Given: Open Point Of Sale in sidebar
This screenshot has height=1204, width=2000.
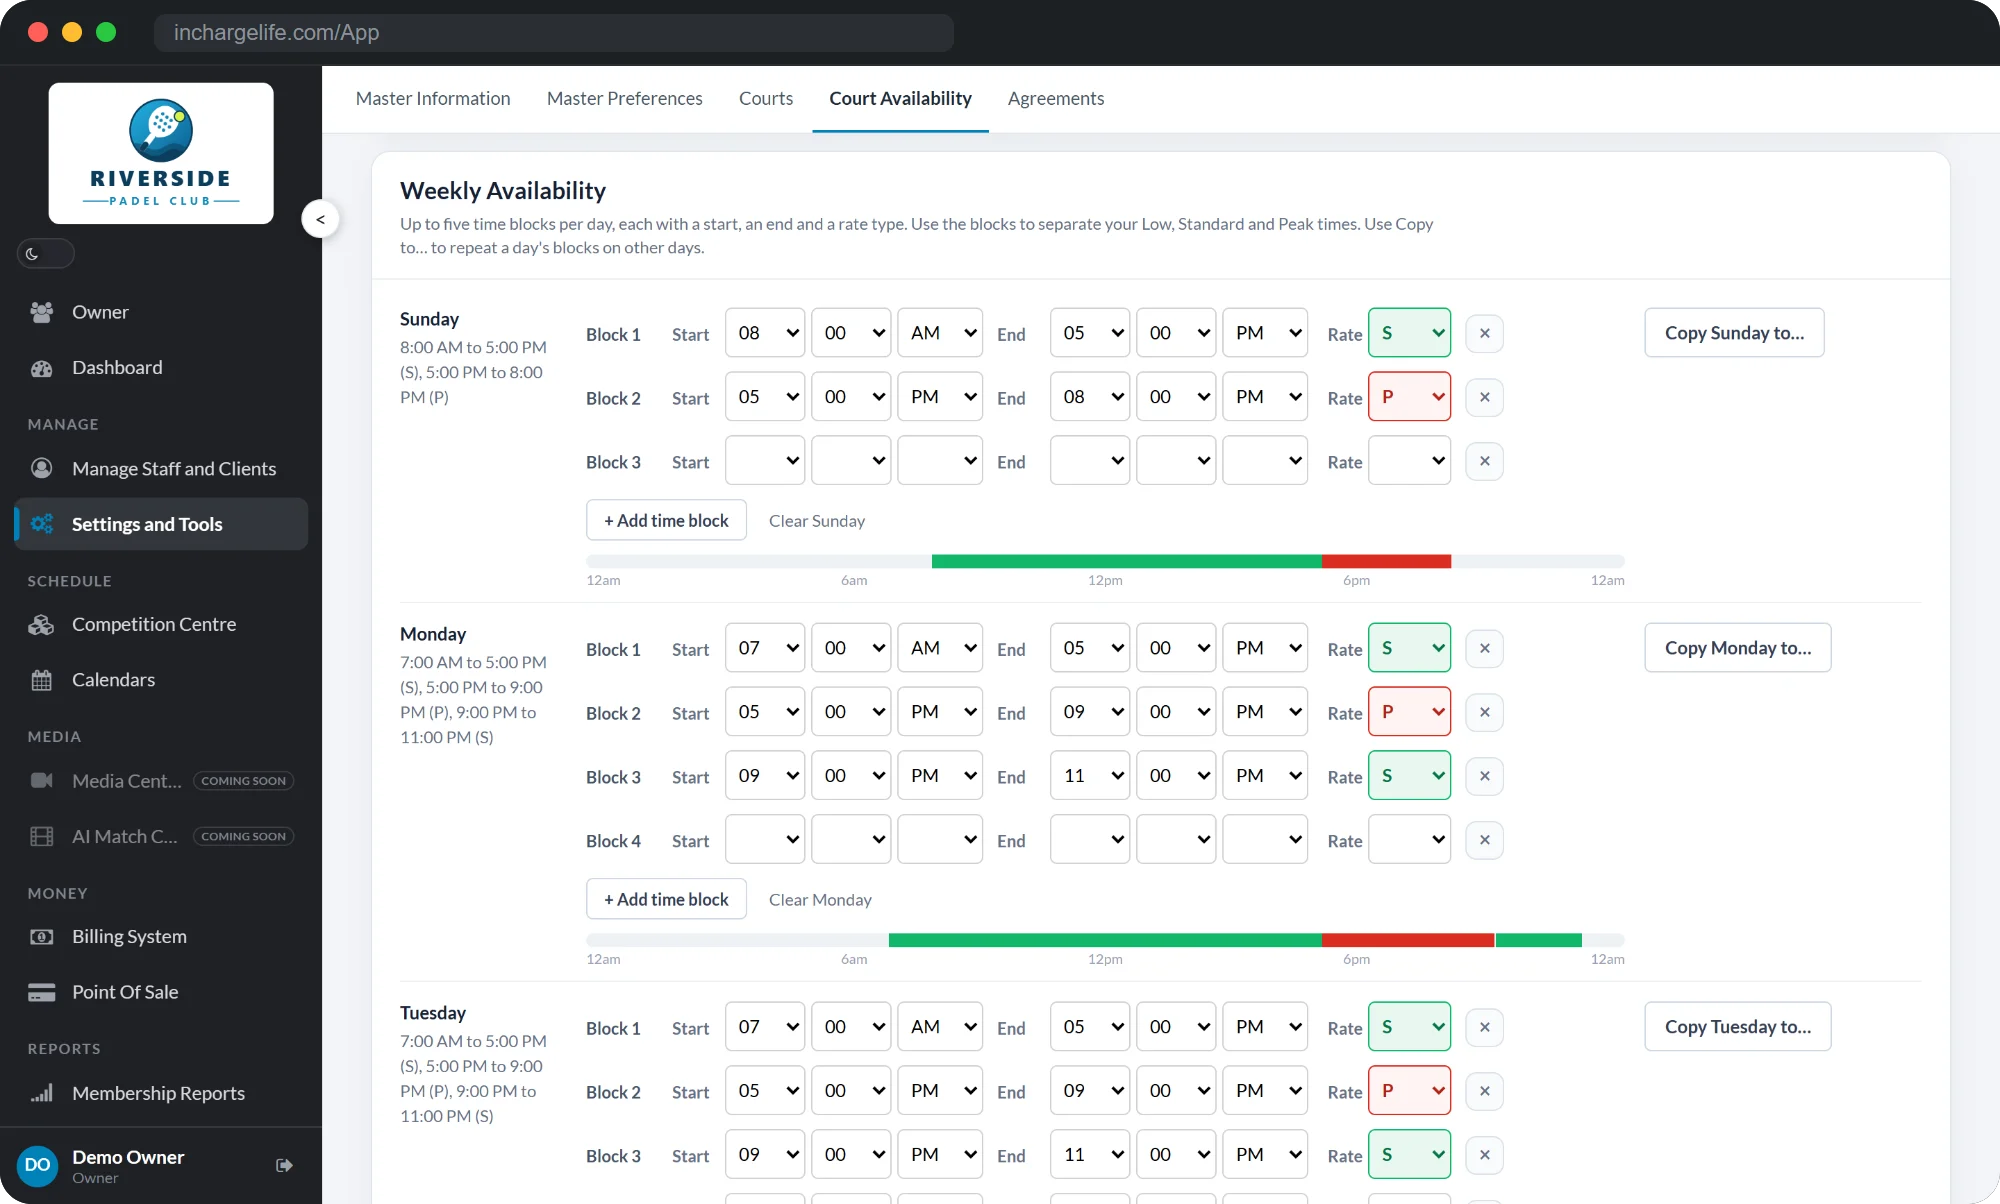Looking at the screenshot, I should point(161,992).
